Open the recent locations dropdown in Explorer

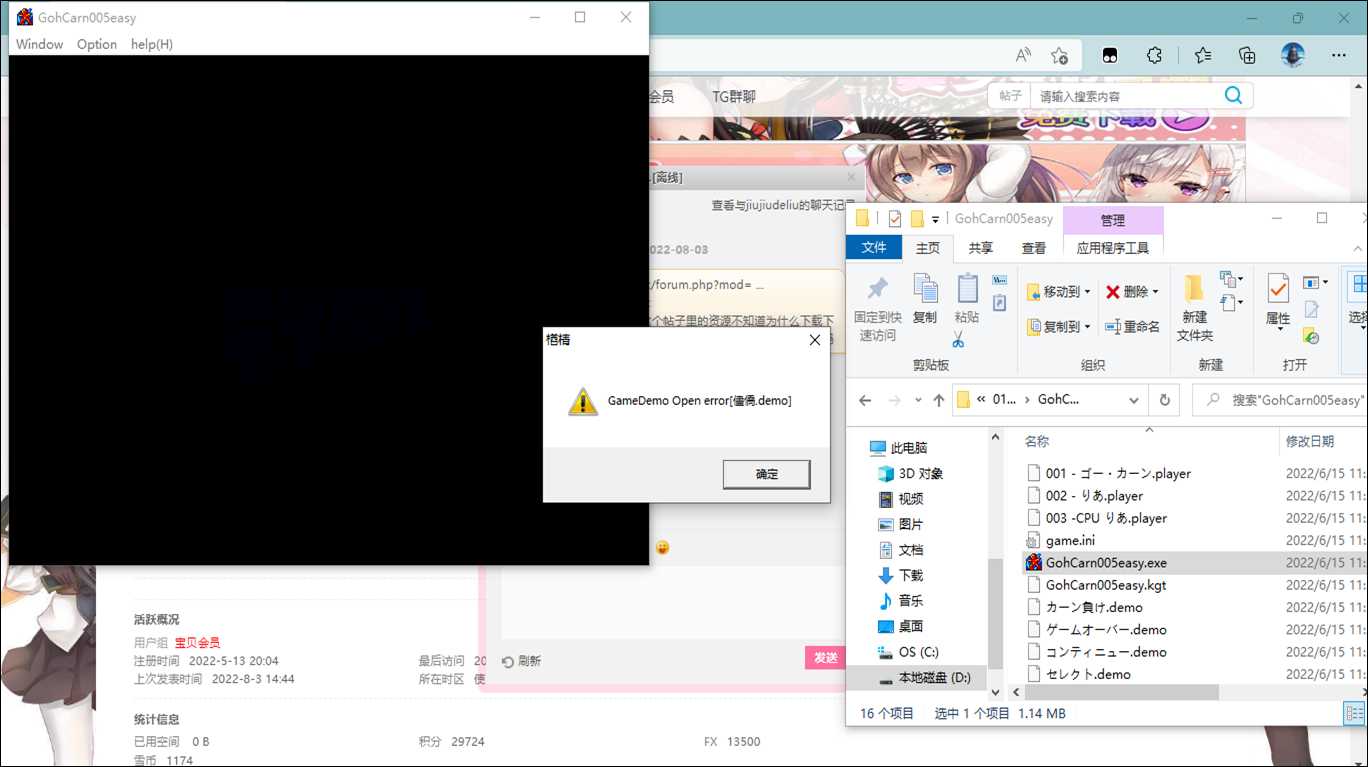[x=917, y=401]
